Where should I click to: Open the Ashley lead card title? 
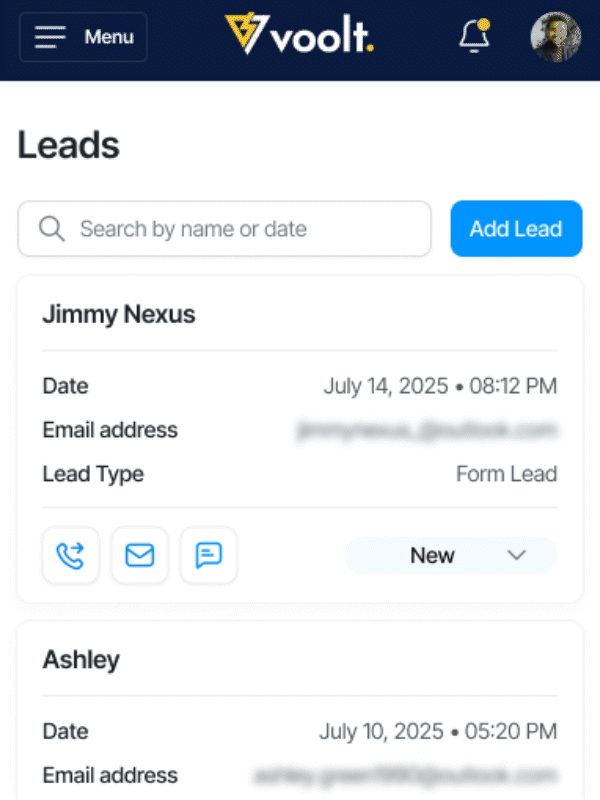click(x=81, y=660)
